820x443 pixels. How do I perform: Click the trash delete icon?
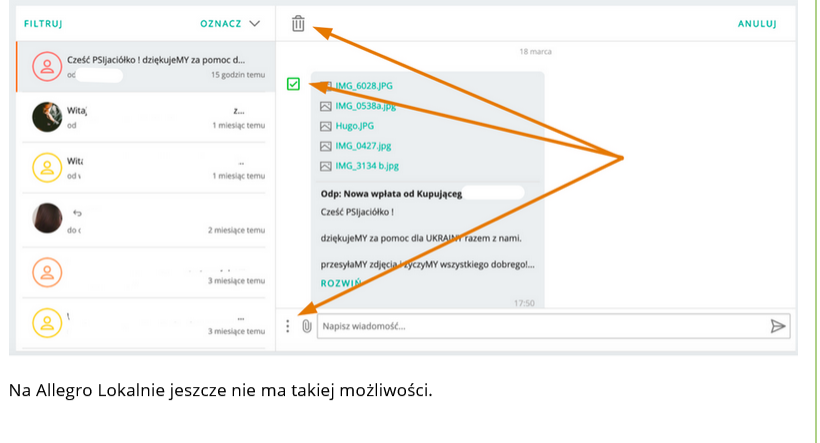coord(298,23)
